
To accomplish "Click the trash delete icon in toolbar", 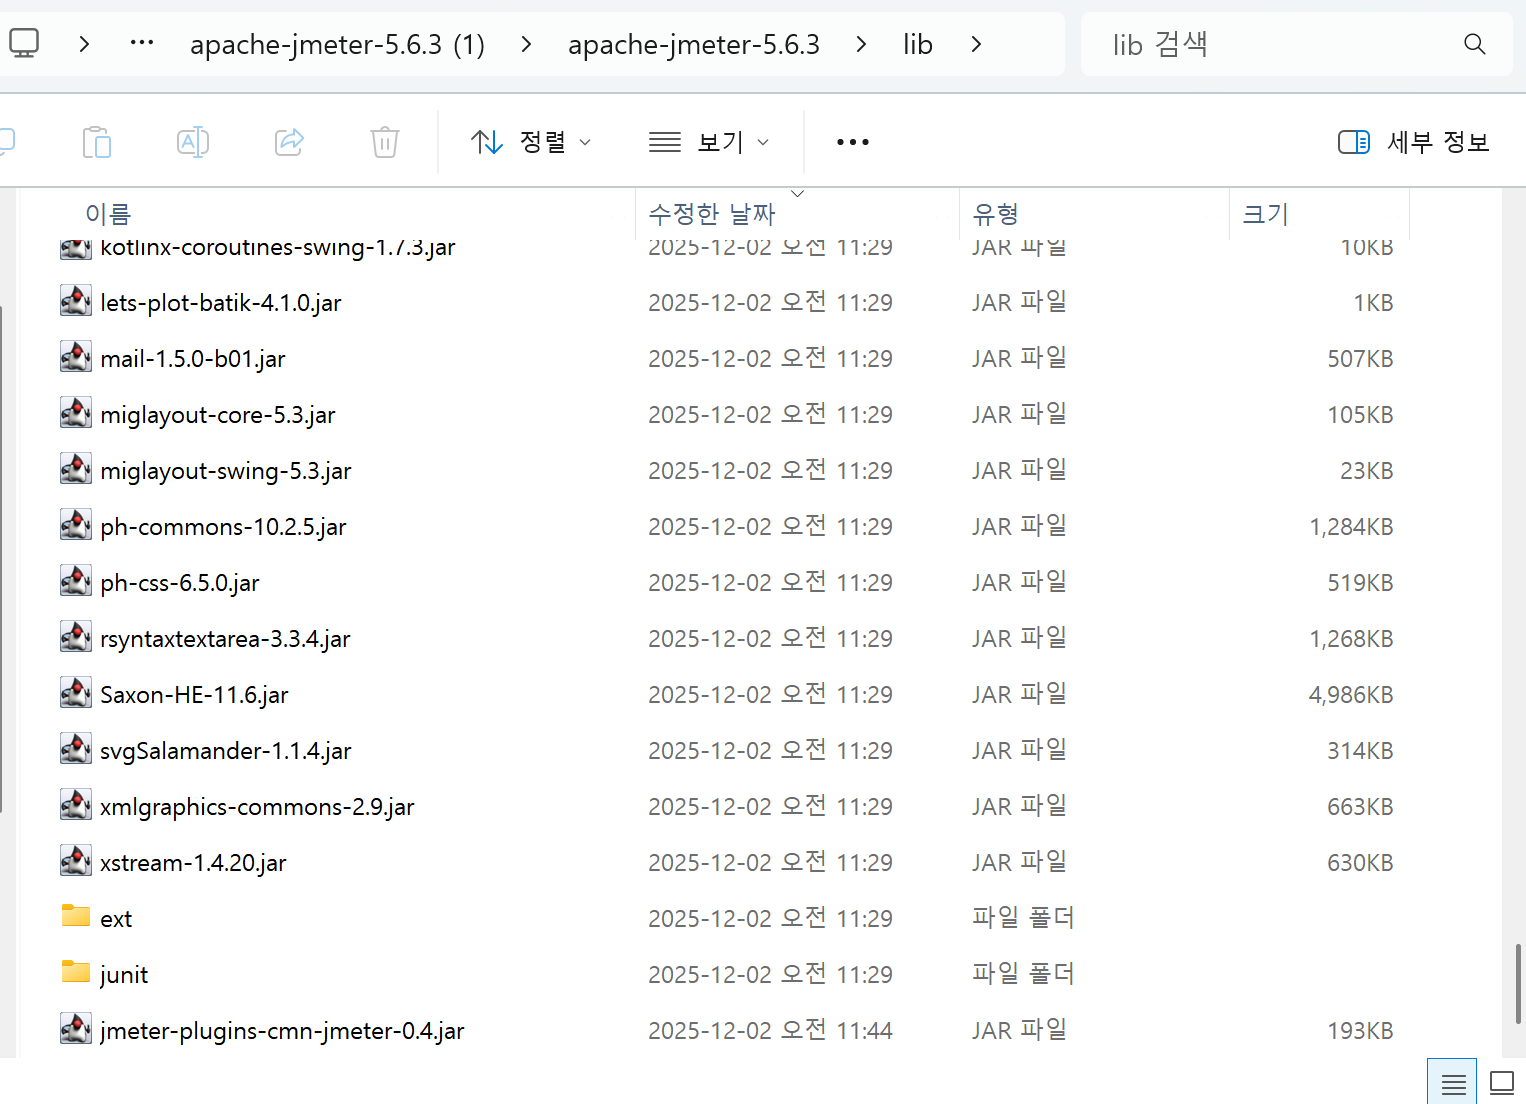I will pos(385,142).
